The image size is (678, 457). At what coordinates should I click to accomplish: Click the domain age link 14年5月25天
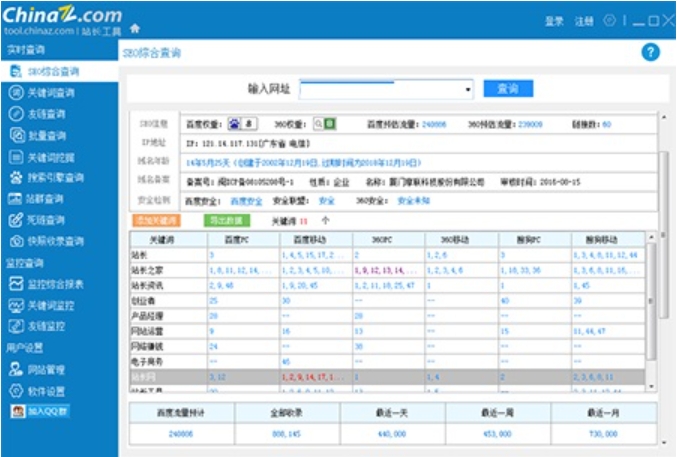(304, 163)
